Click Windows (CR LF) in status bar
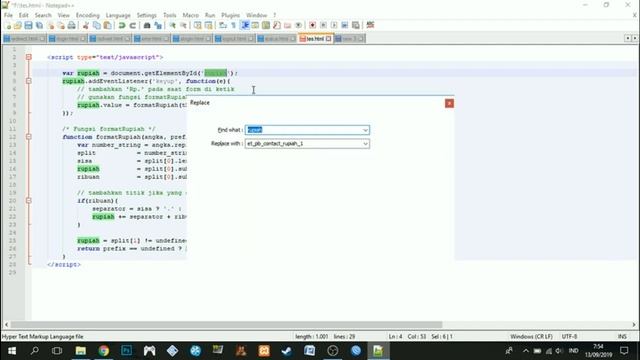This screenshot has width=640, height=360. pos(531,337)
